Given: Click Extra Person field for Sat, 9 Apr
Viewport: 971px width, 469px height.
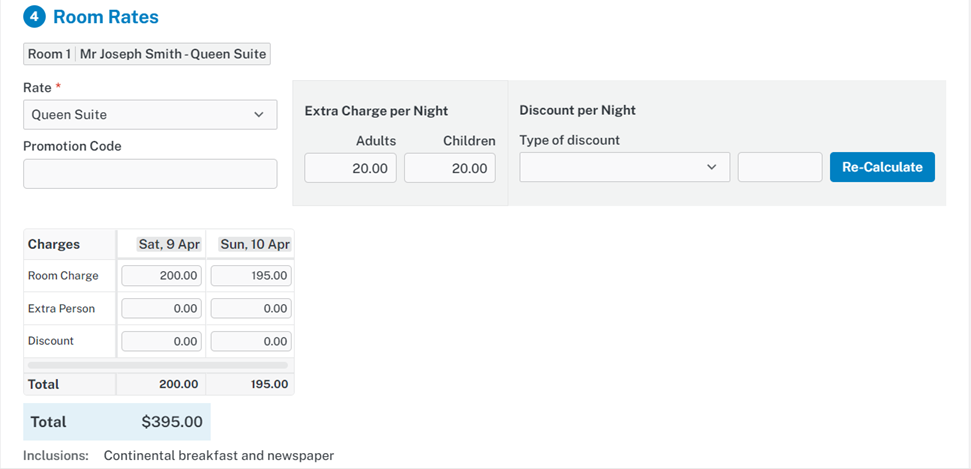Looking at the screenshot, I should (x=161, y=309).
